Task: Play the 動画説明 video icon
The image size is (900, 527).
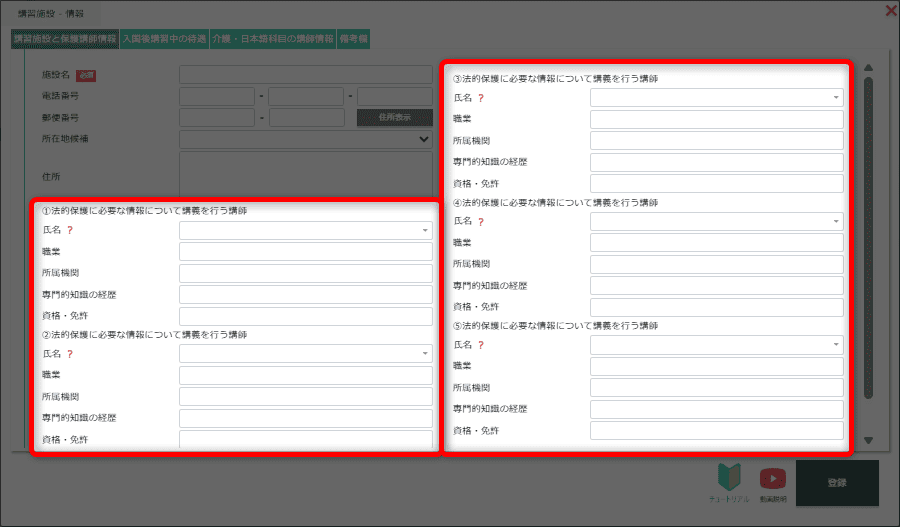Action: (x=773, y=478)
